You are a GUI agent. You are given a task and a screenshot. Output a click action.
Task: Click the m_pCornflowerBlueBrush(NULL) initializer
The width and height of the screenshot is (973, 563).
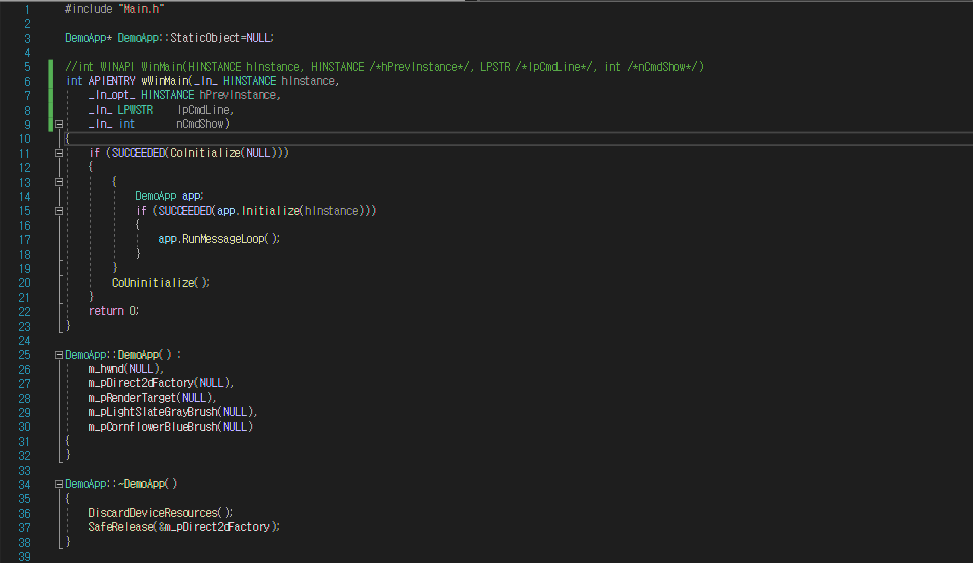171,426
